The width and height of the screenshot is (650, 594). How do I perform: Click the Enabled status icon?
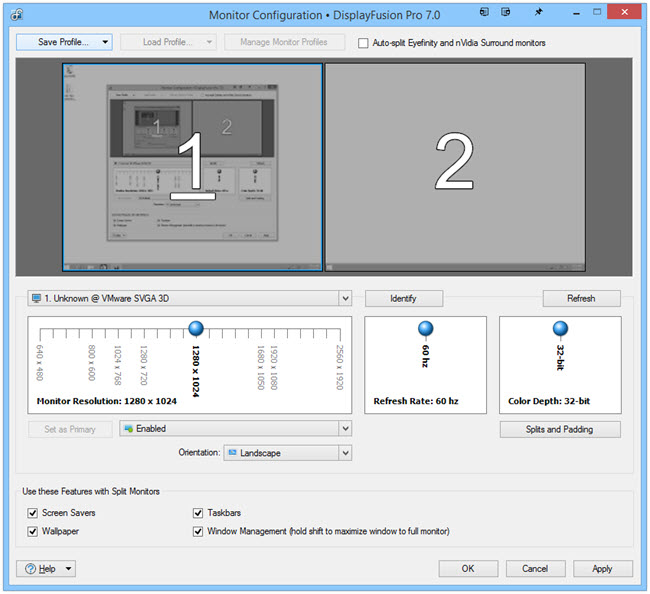coord(129,429)
